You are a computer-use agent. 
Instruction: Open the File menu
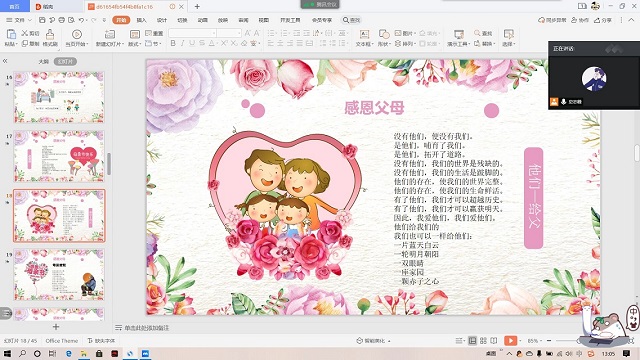[18, 20]
